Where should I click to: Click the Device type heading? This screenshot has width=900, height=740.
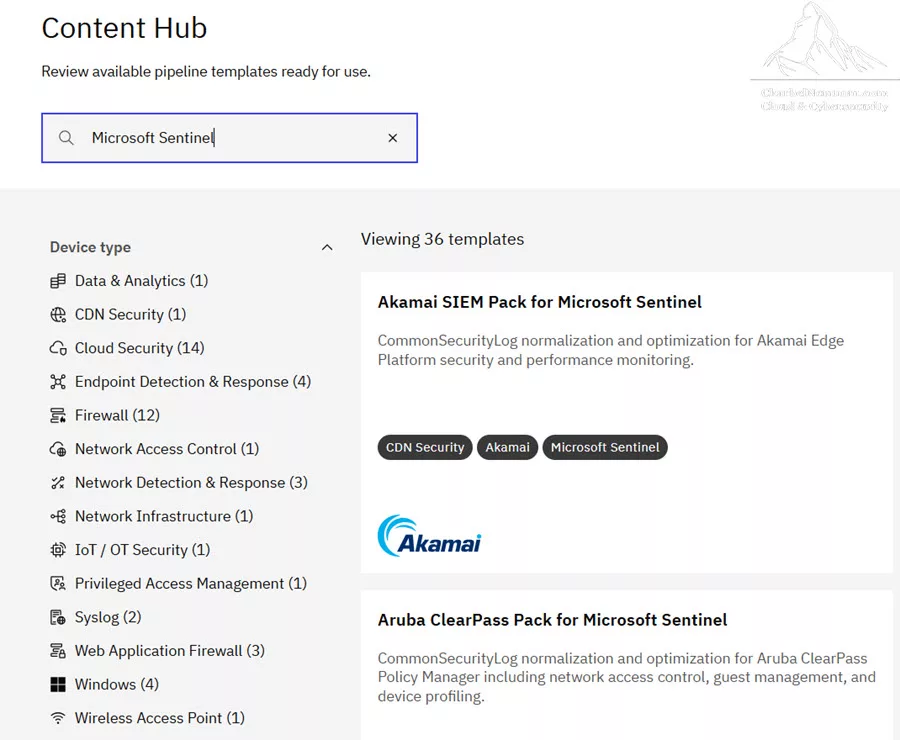[90, 247]
